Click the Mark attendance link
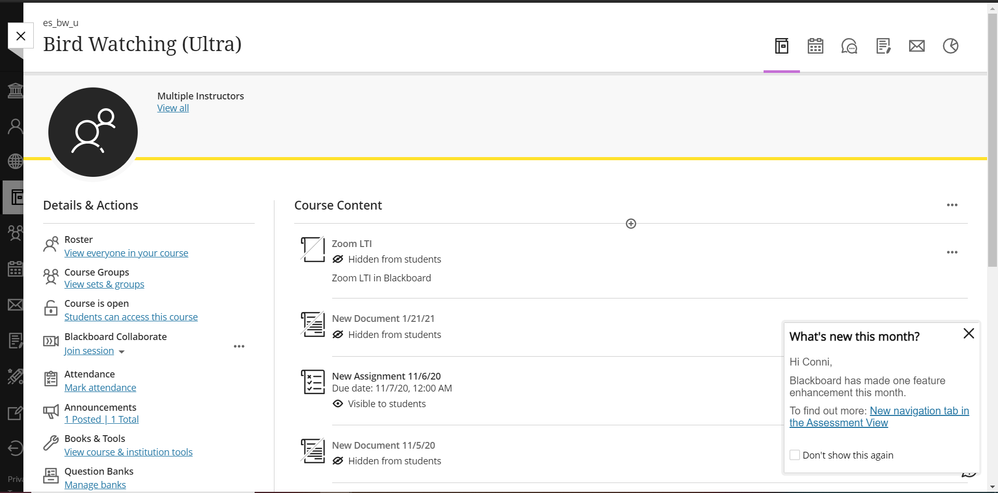 (100, 387)
